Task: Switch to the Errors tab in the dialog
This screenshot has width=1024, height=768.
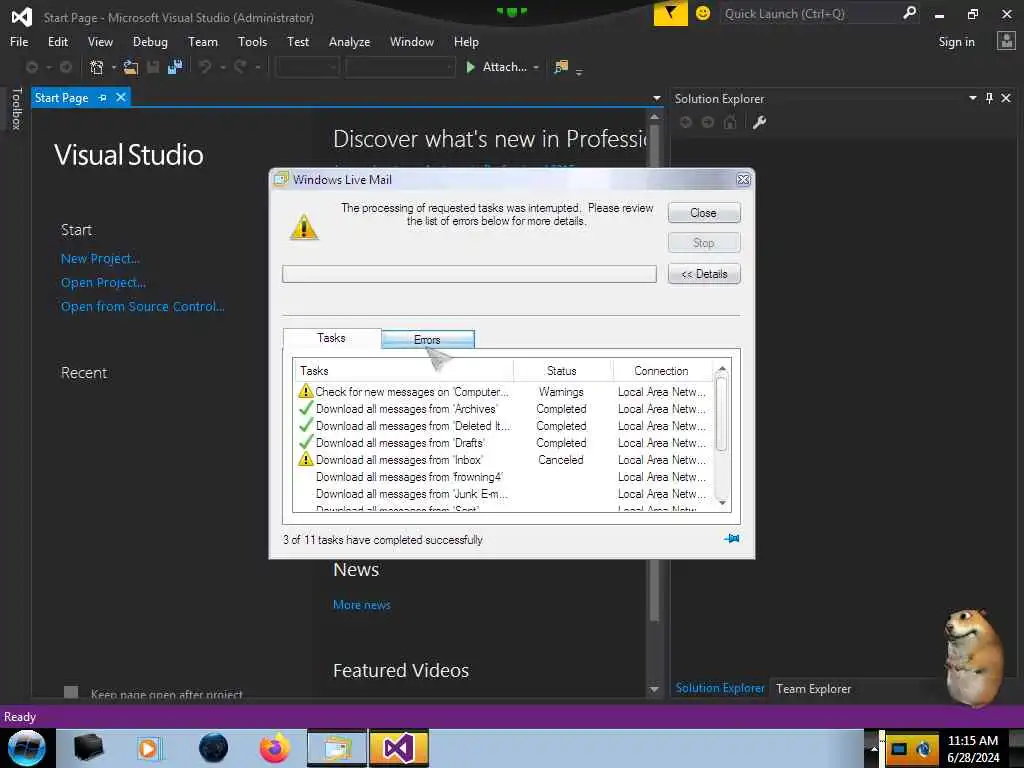Action: point(428,340)
